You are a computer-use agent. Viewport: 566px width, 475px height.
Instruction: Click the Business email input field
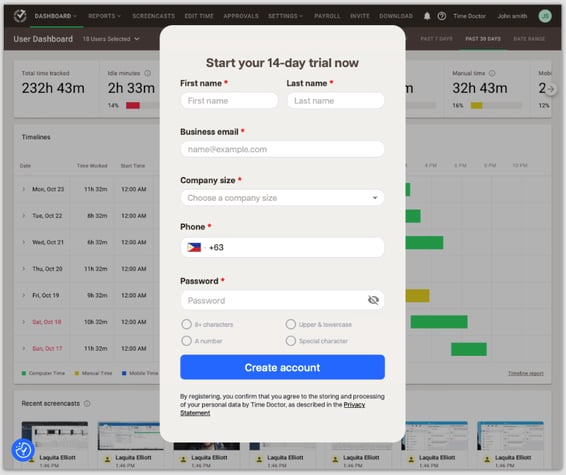click(282, 149)
